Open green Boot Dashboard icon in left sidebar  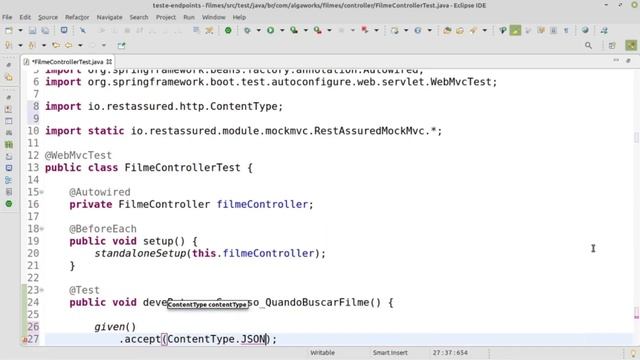9,204
